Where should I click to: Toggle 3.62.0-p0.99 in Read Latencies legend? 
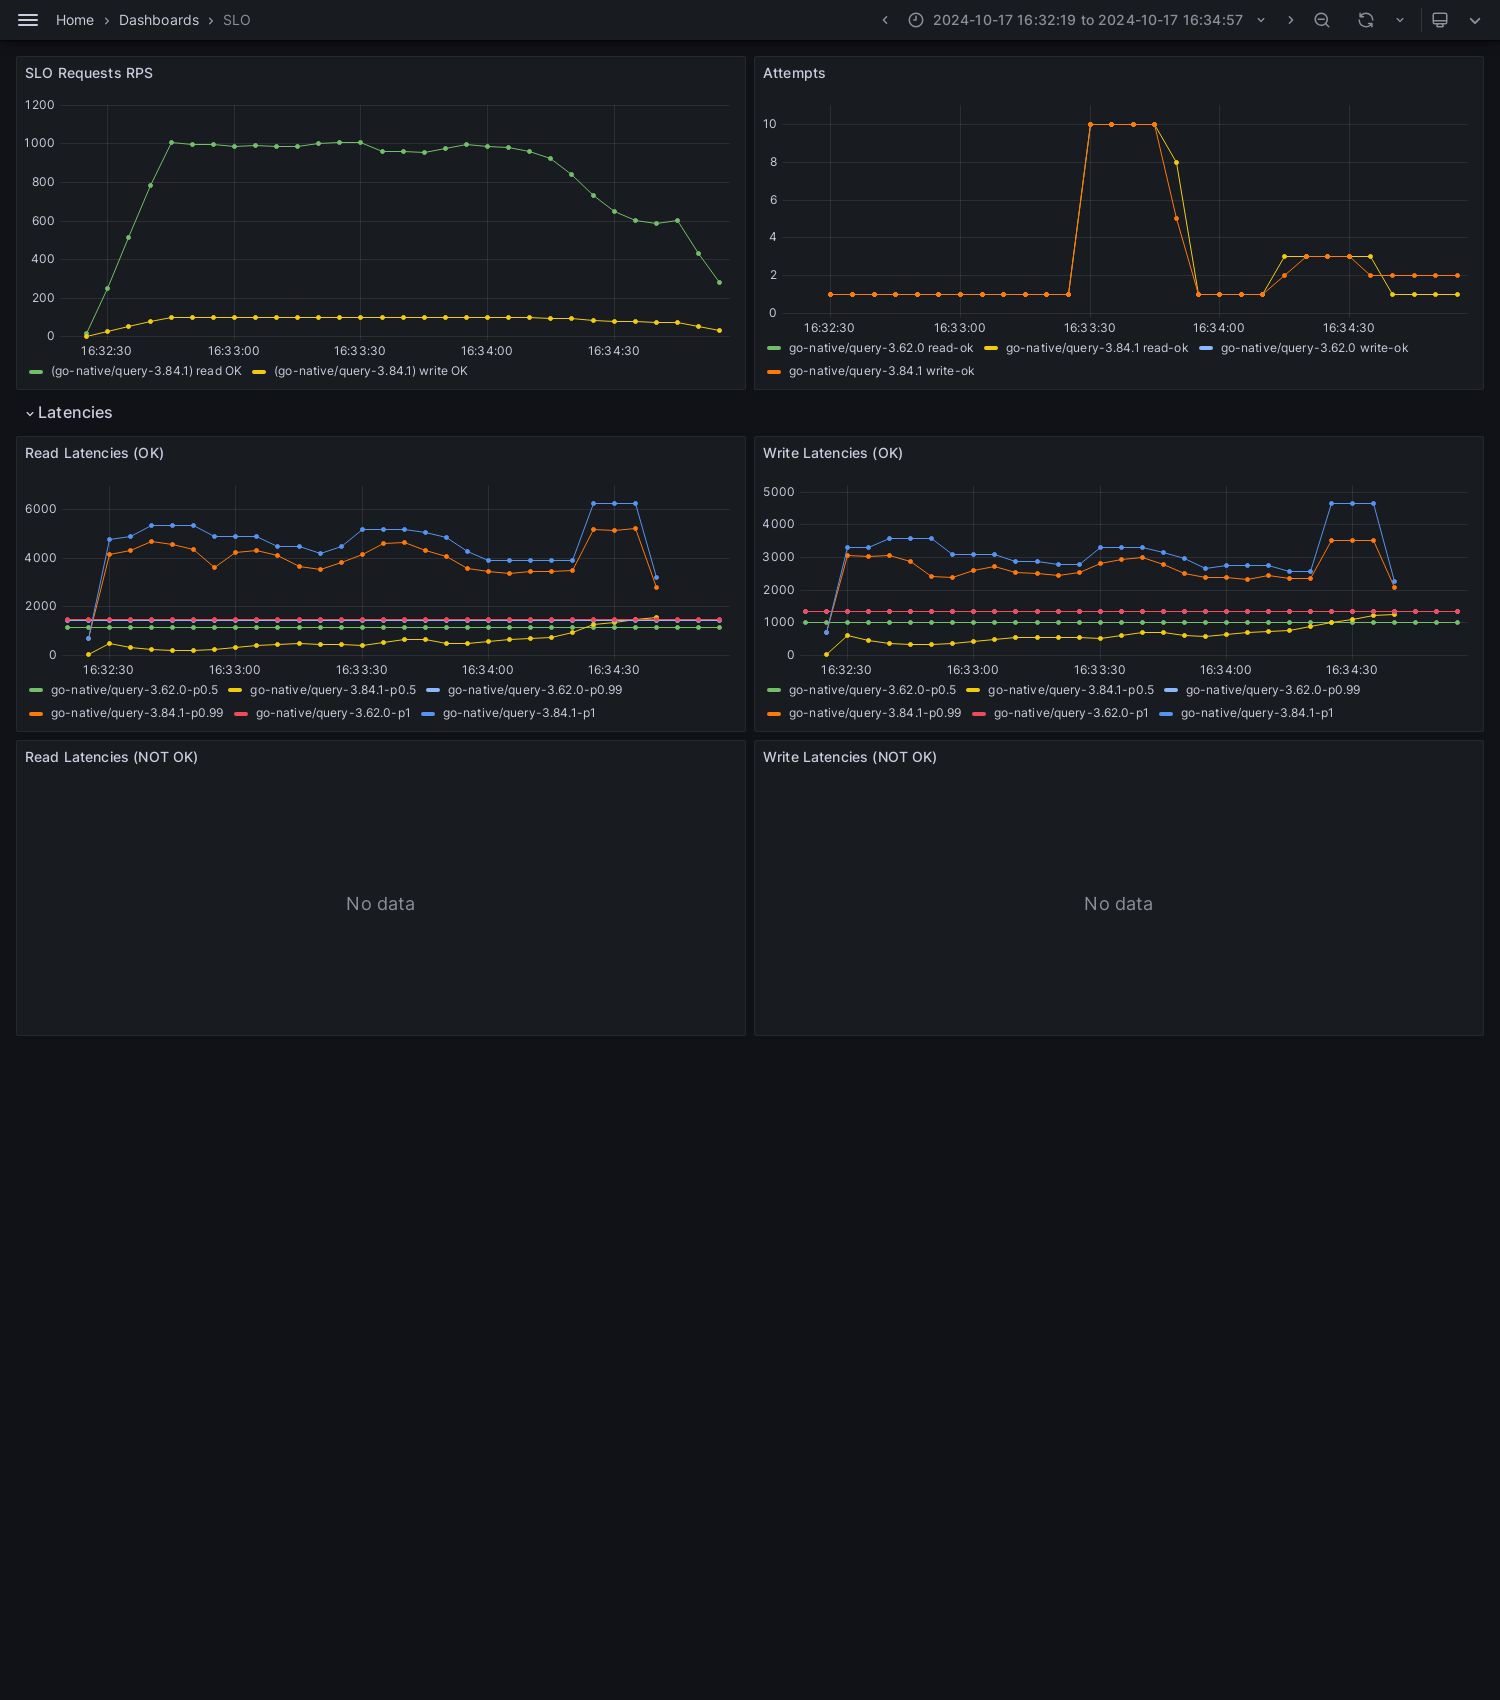(x=535, y=690)
